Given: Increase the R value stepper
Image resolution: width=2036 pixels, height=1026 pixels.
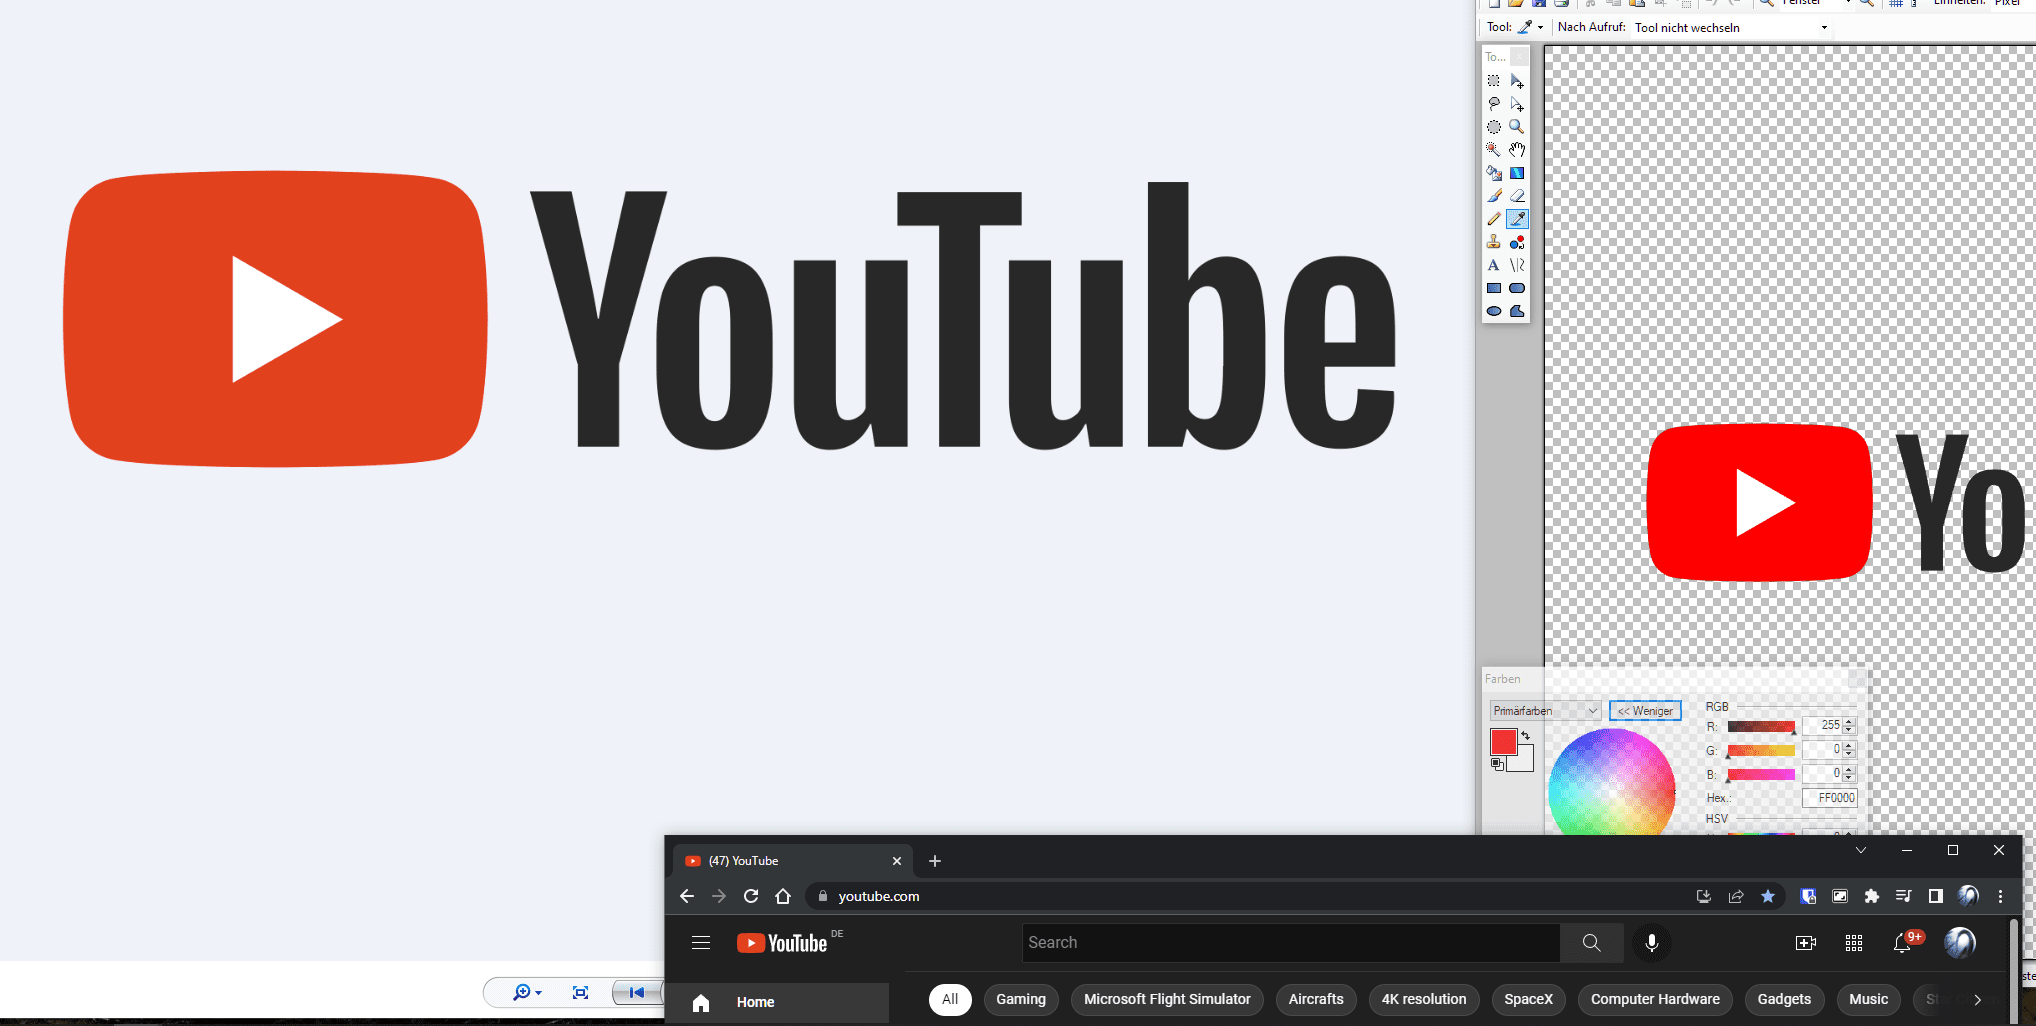Looking at the screenshot, I should pos(1849,722).
